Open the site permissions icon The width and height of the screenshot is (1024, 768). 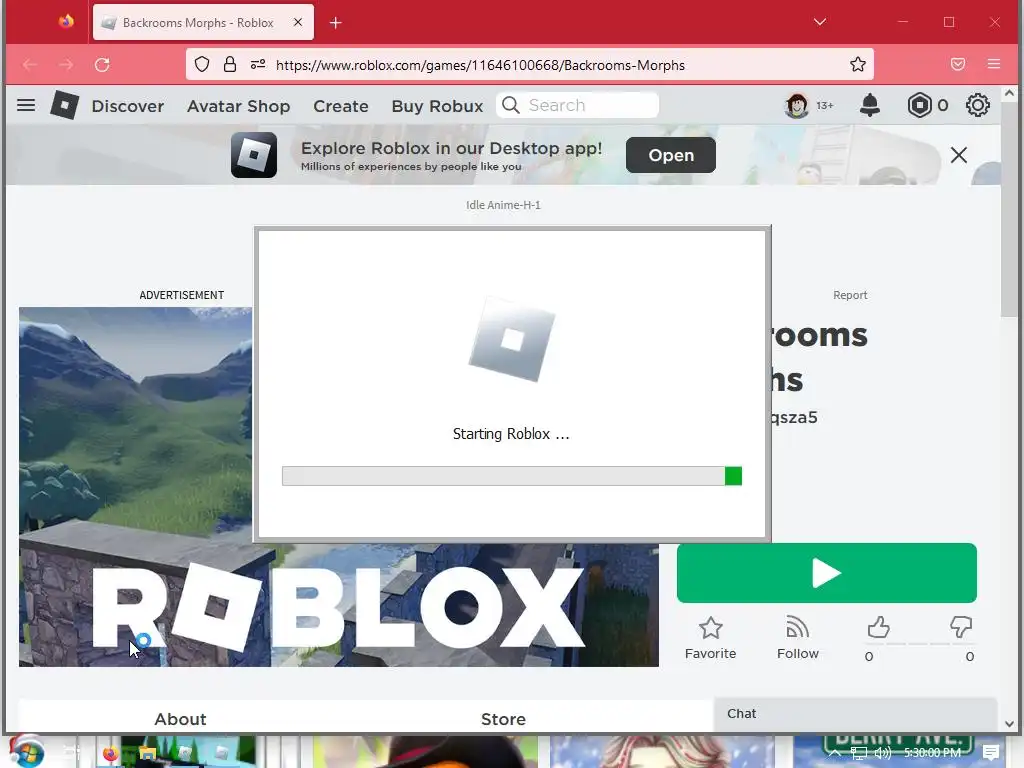(x=258, y=65)
